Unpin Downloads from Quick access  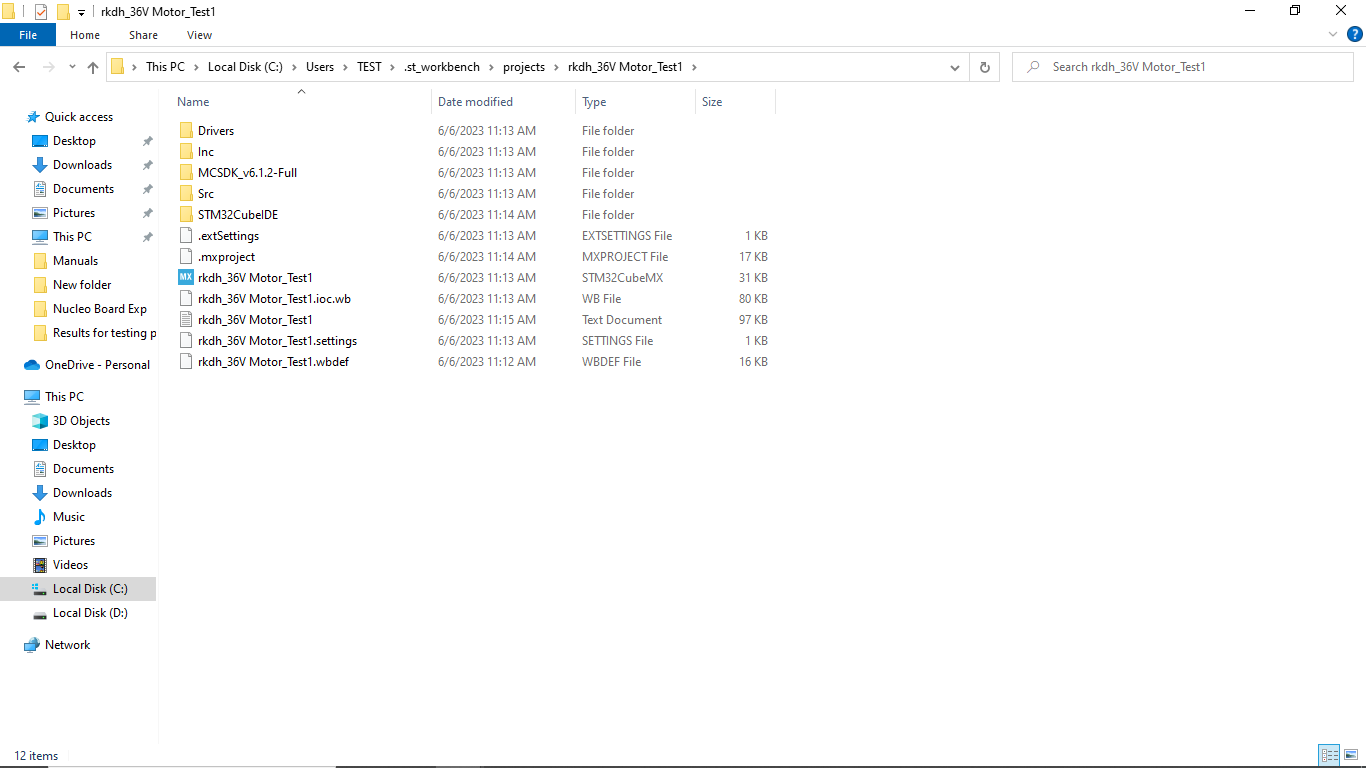pos(147,164)
